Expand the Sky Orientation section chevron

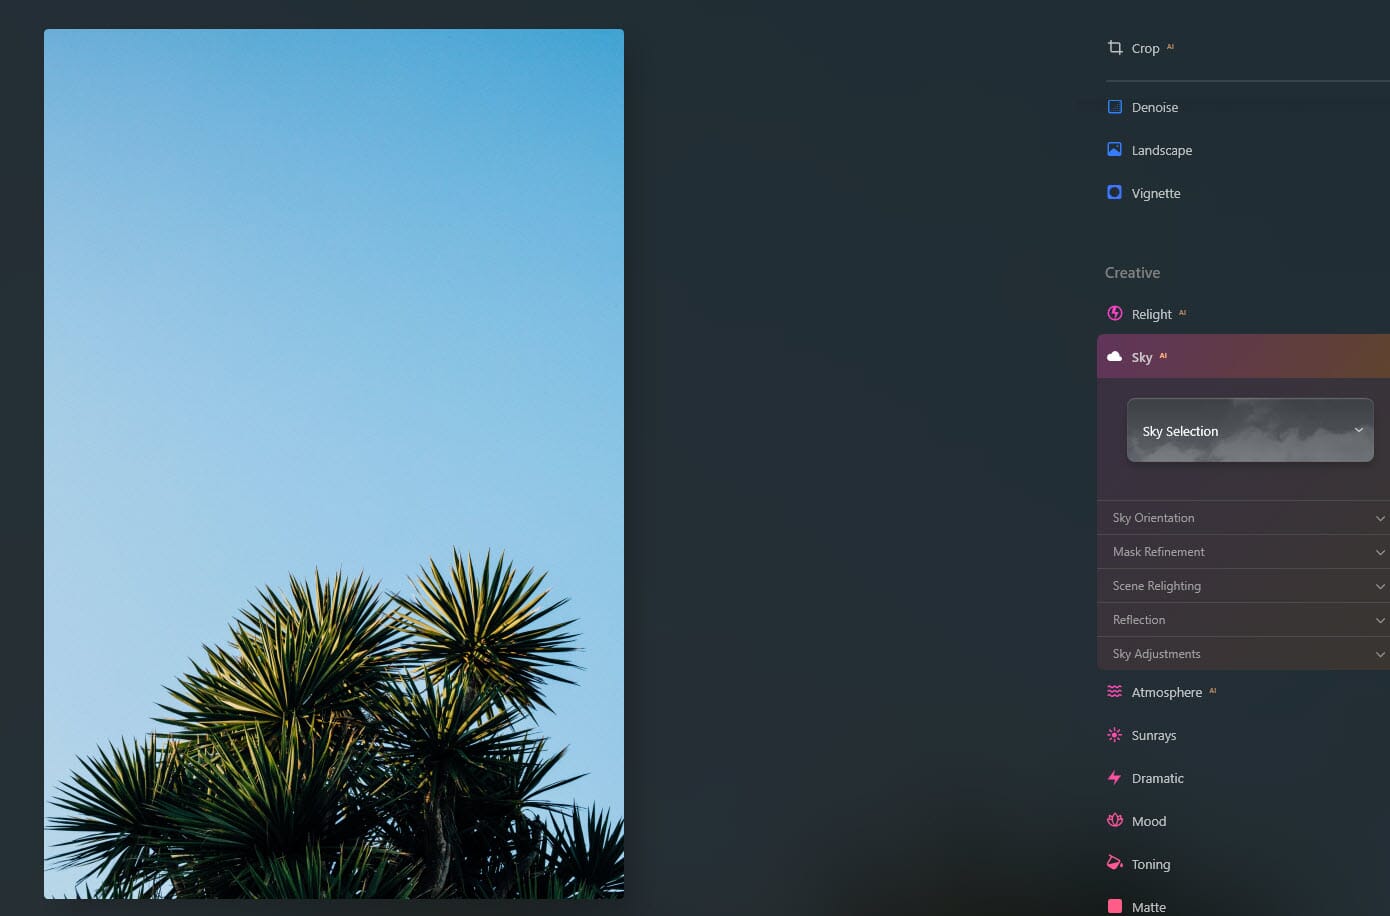click(x=1380, y=518)
